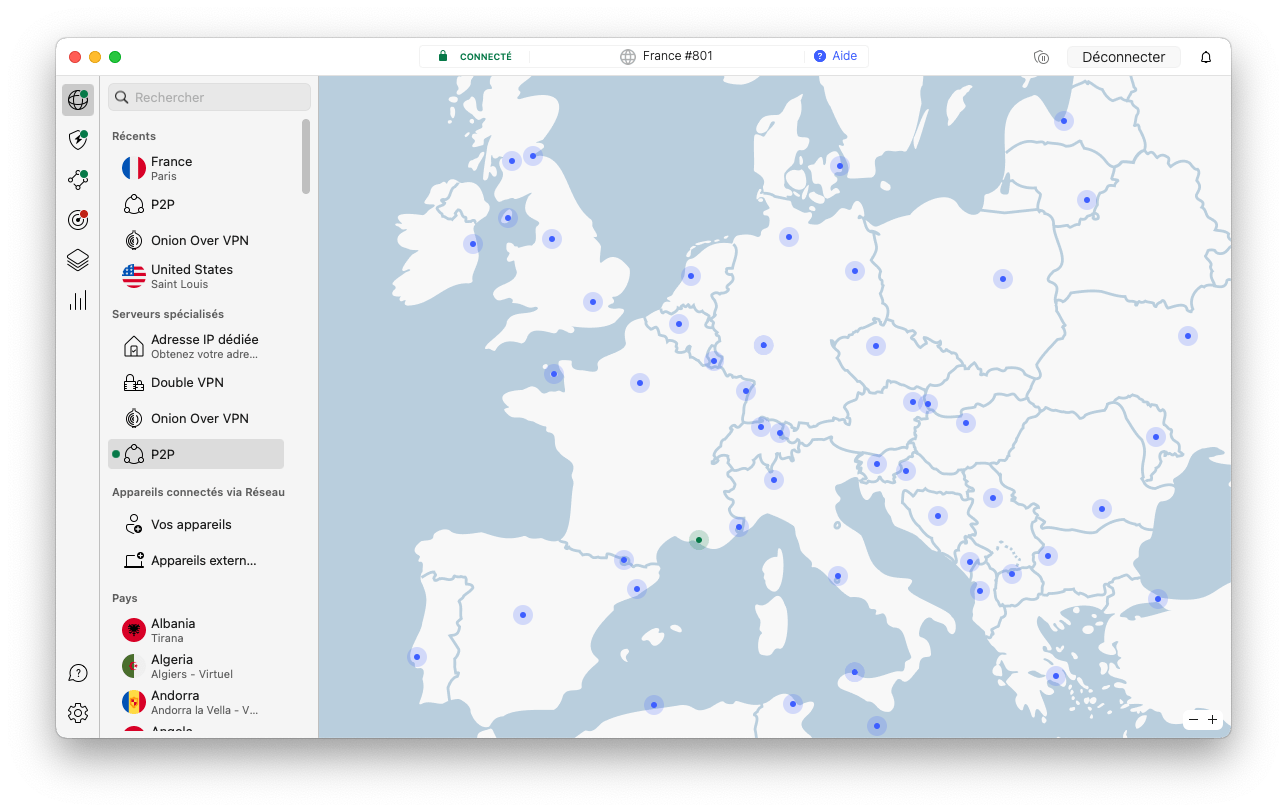The height and width of the screenshot is (812, 1287).
Task: Click the Déconnecter button
Action: point(1124,57)
